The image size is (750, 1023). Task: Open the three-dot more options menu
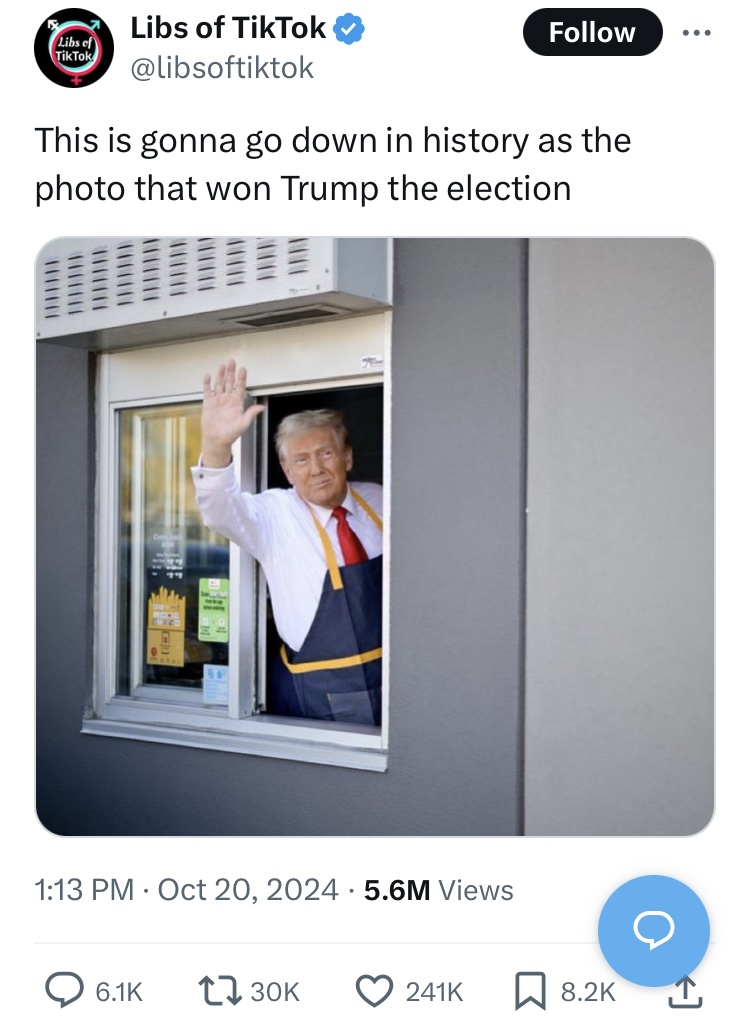[697, 32]
